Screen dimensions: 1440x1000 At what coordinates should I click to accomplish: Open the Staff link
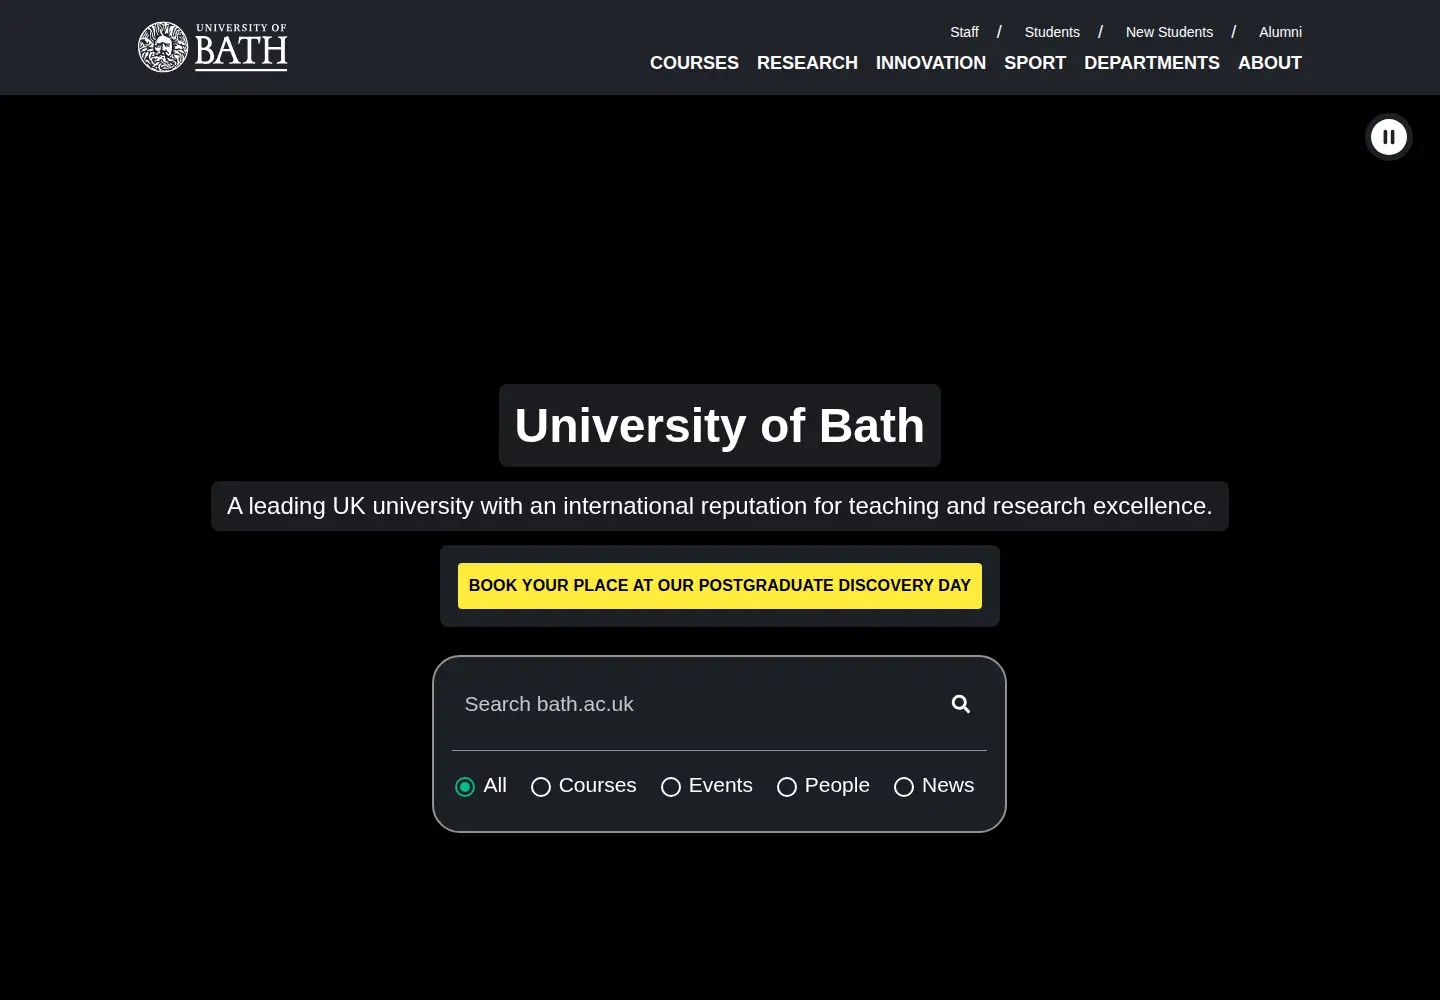click(x=964, y=32)
